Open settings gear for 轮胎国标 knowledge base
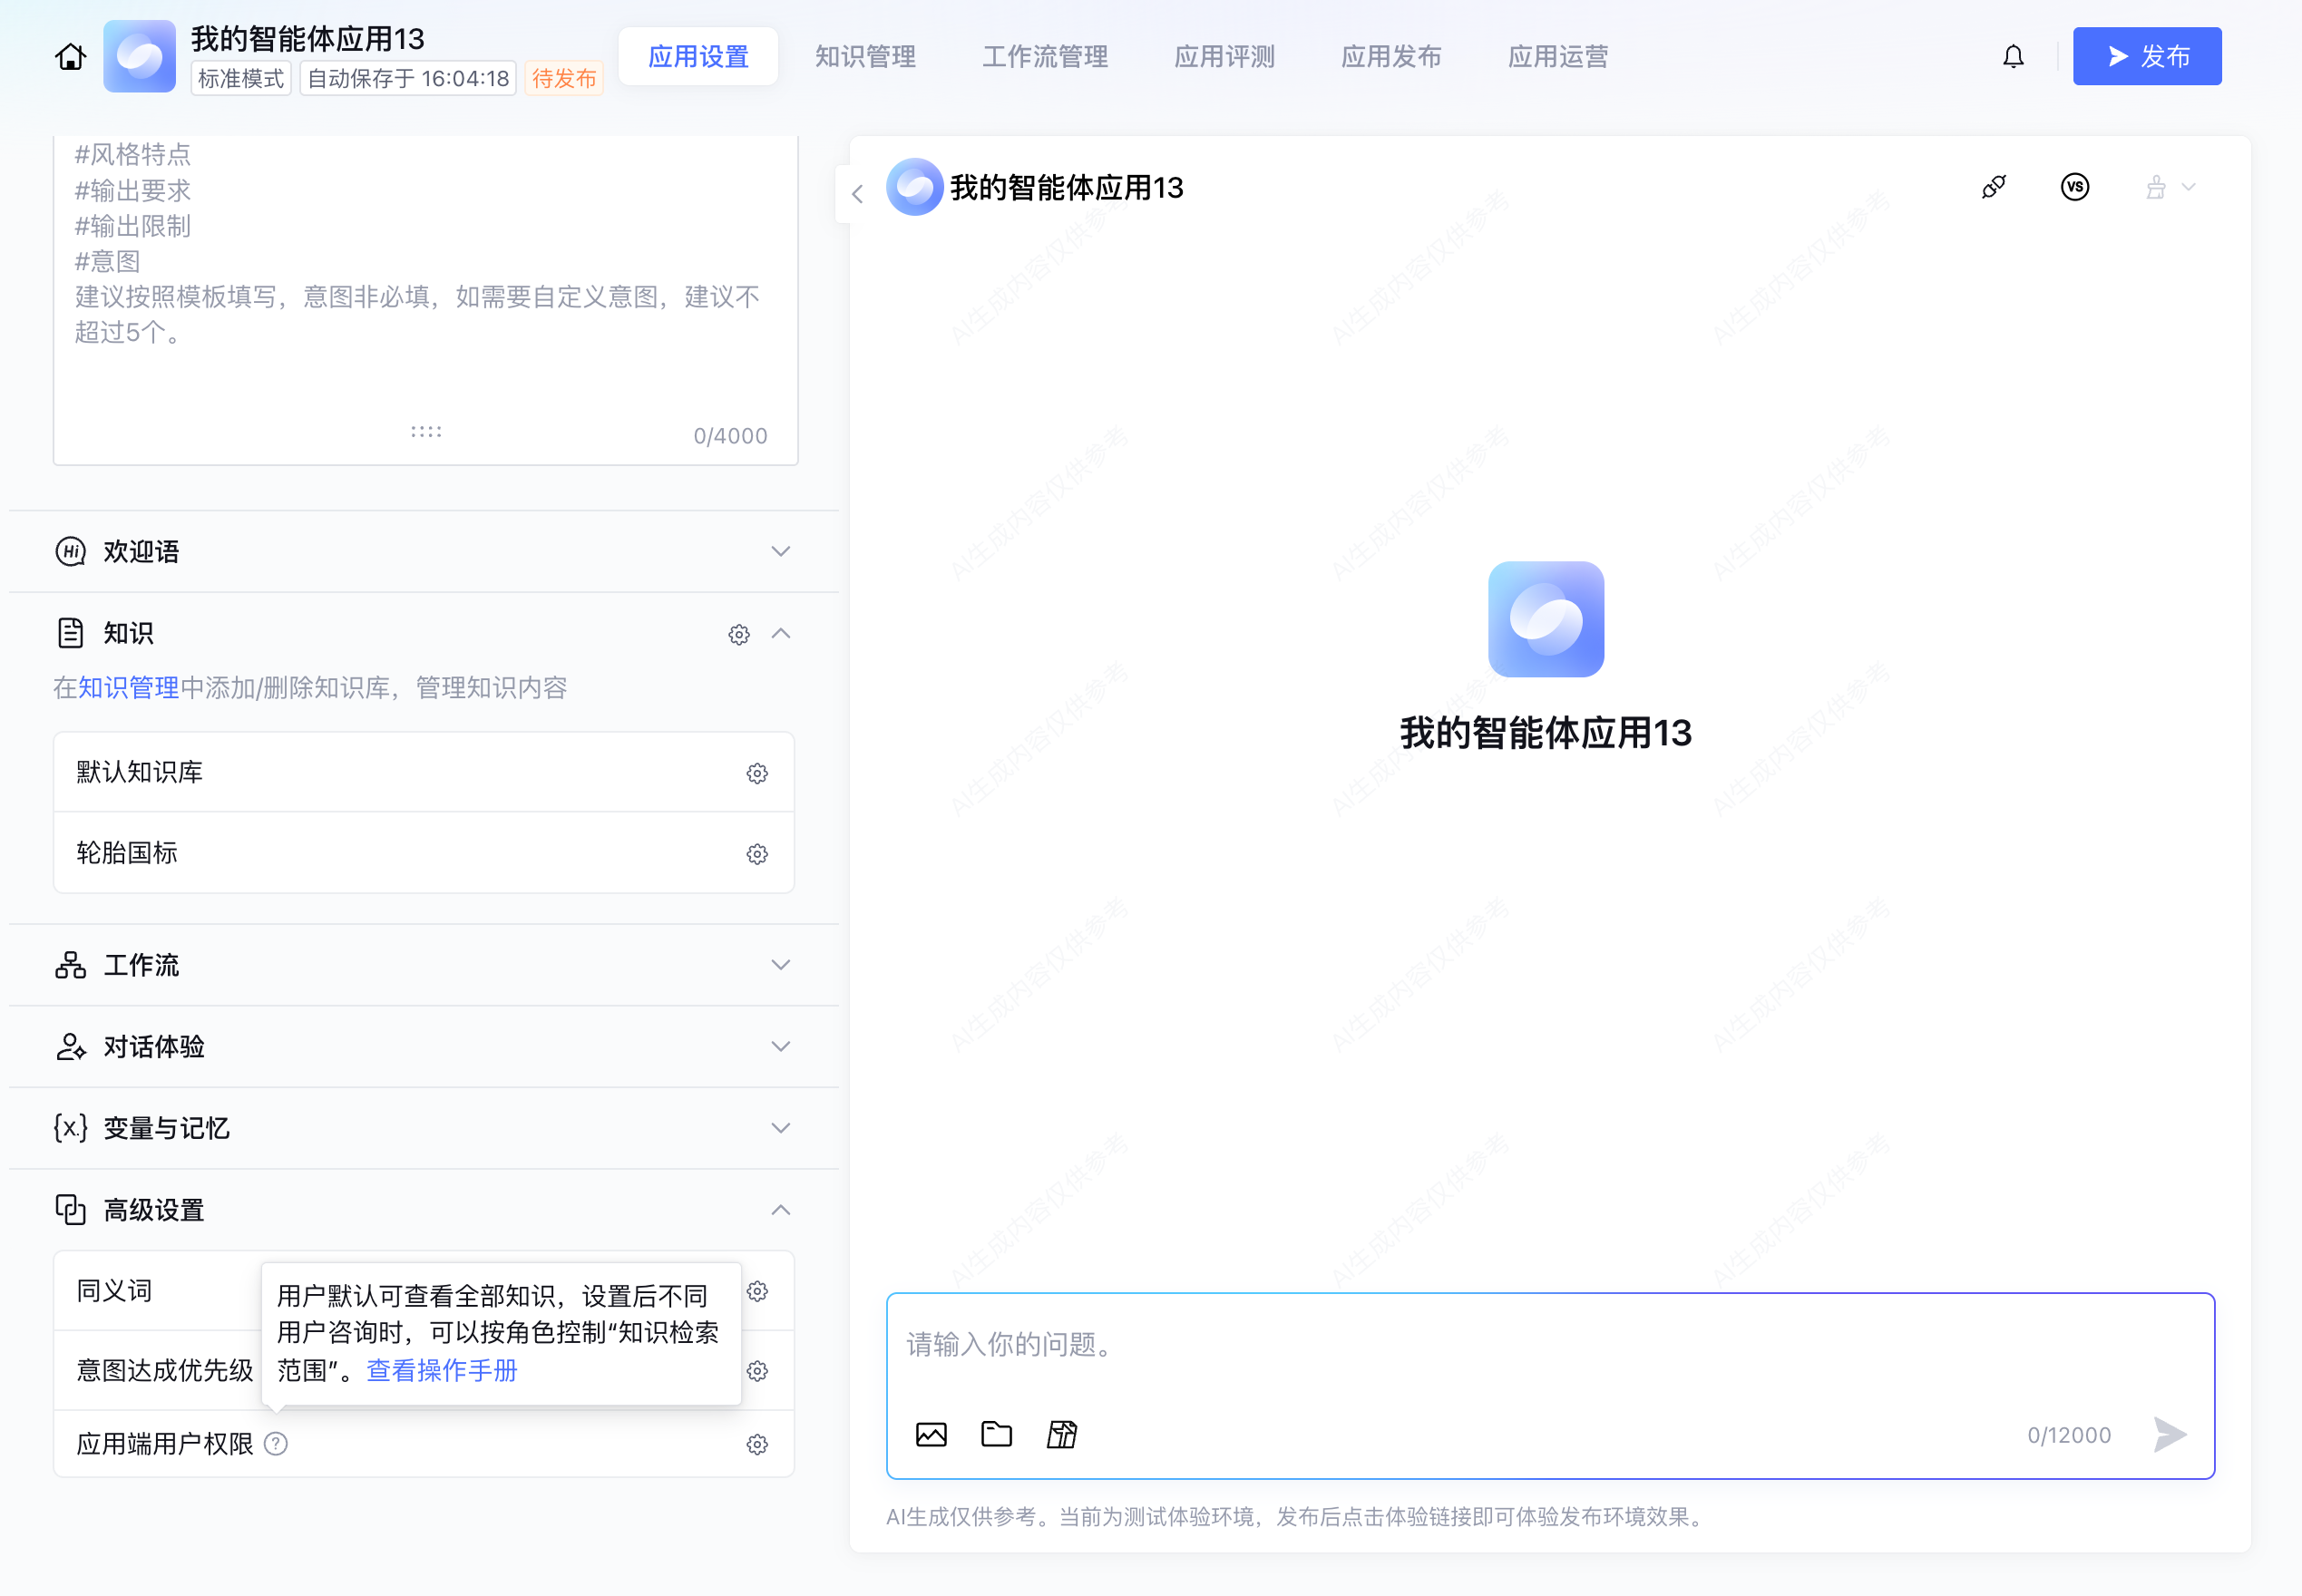2302x1596 pixels. (757, 854)
